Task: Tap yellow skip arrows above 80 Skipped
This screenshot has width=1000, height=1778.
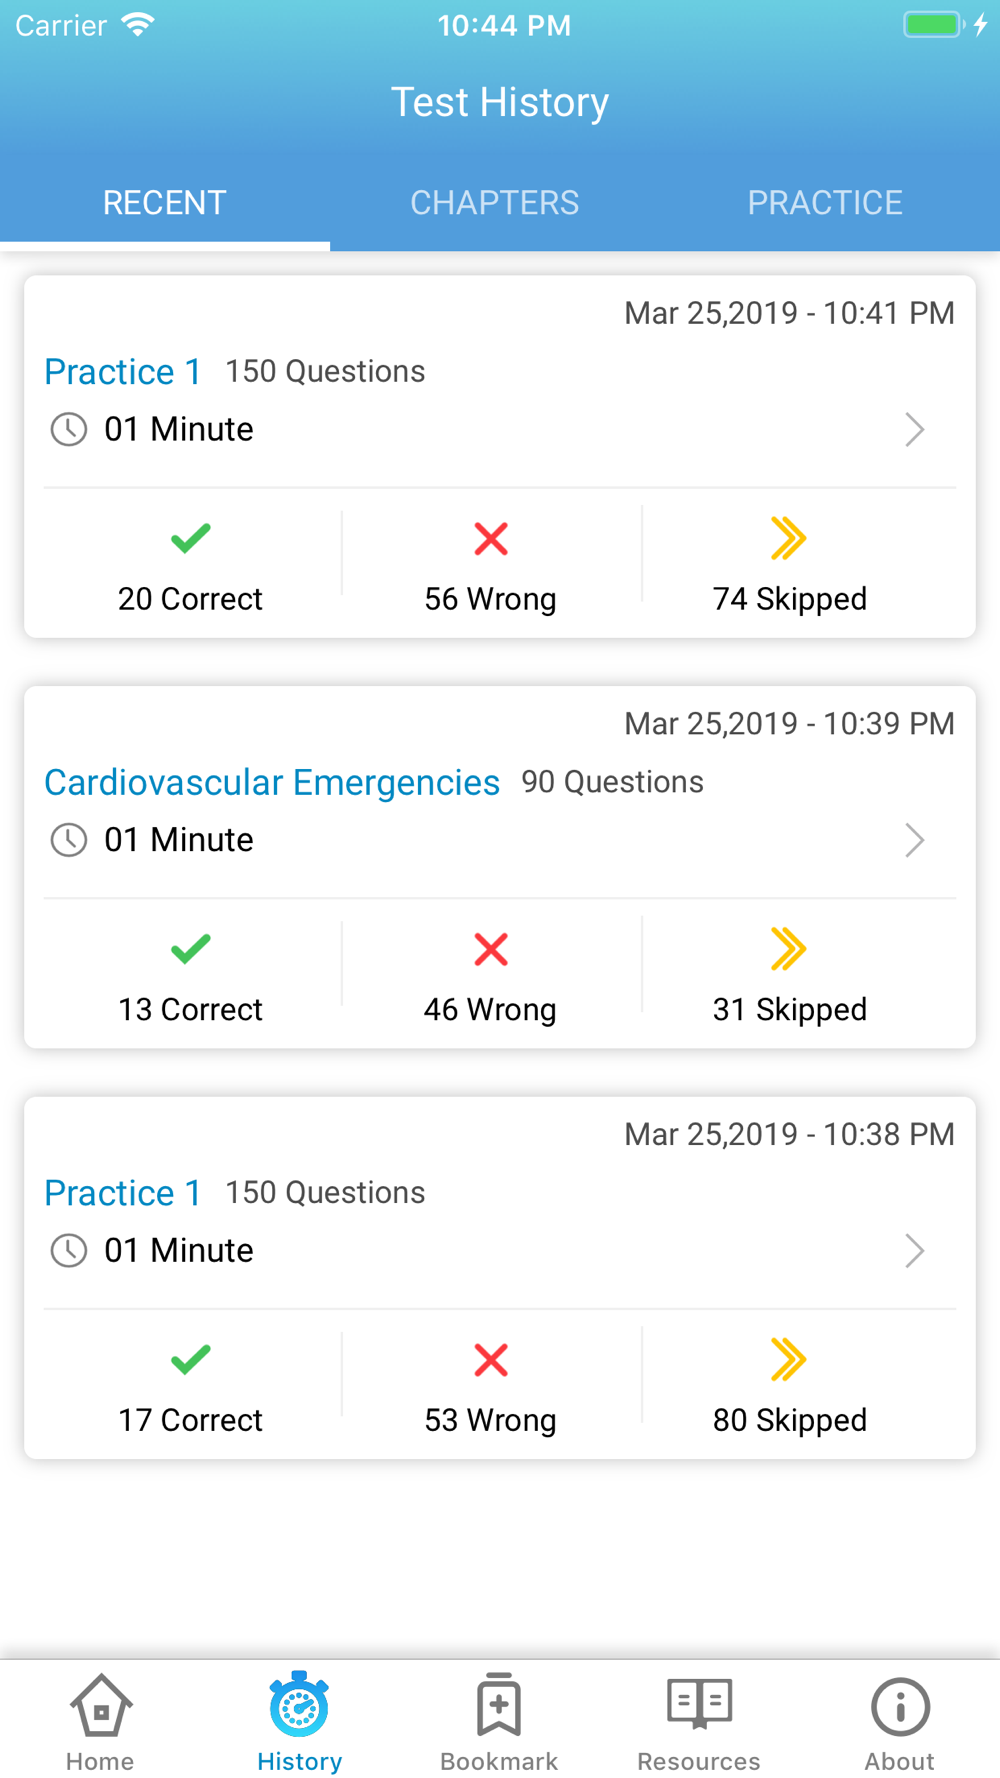Action: pos(789,1360)
